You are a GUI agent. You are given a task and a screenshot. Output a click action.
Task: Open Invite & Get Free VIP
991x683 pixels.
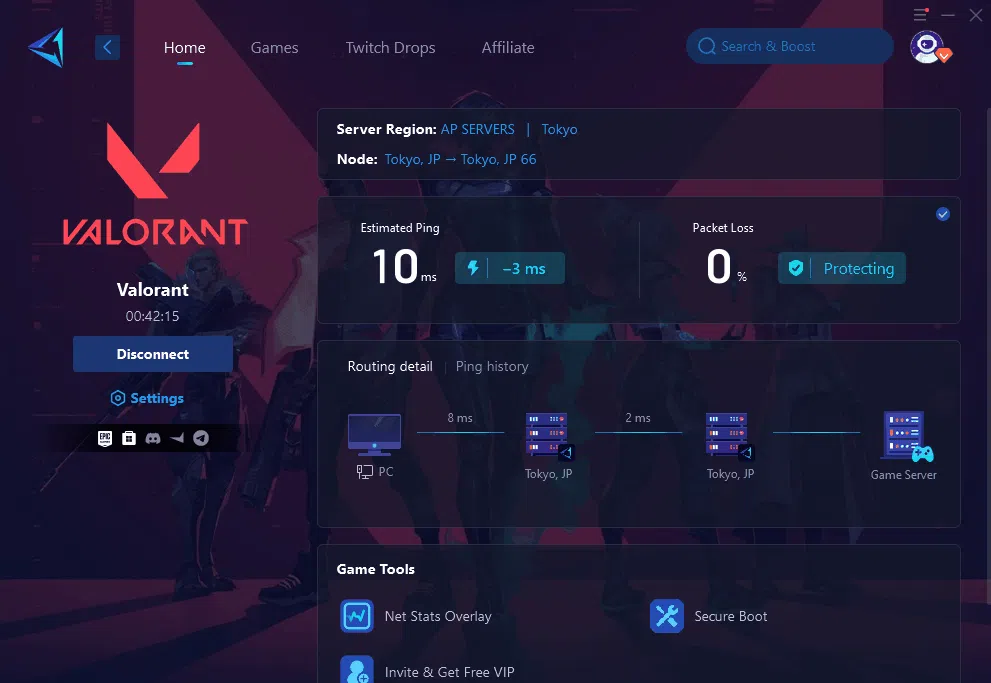pyautogui.click(x=427, y=672)
